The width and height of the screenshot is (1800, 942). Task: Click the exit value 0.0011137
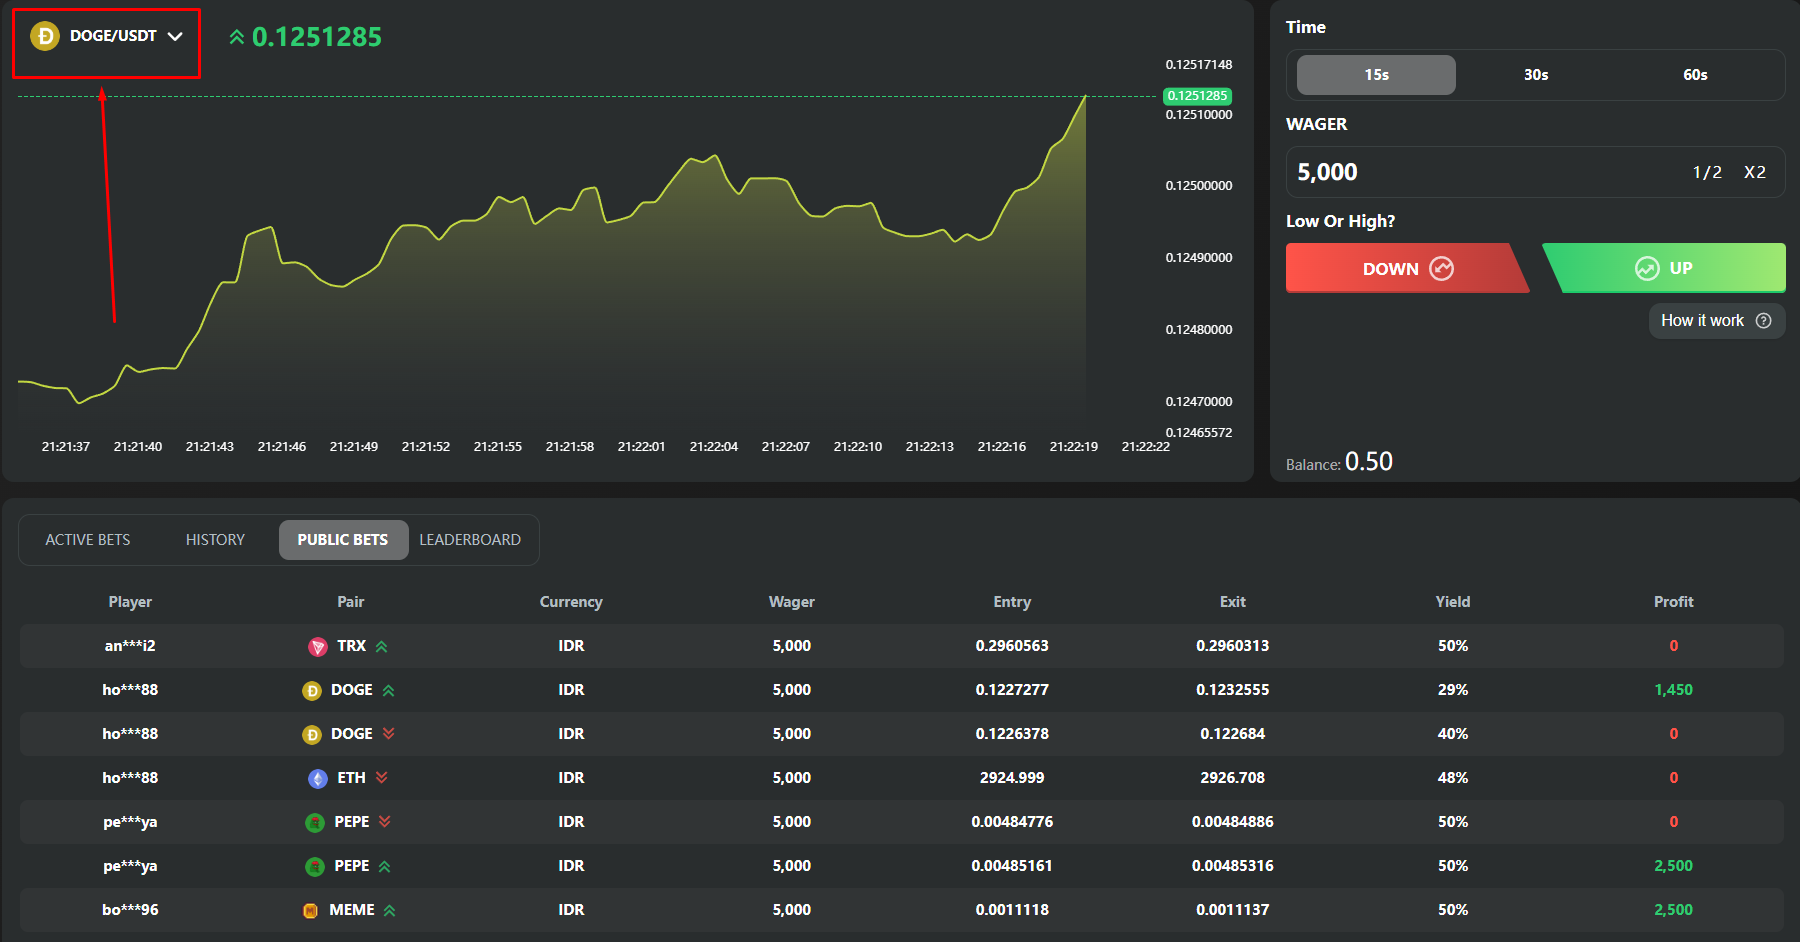point(1233,910)
